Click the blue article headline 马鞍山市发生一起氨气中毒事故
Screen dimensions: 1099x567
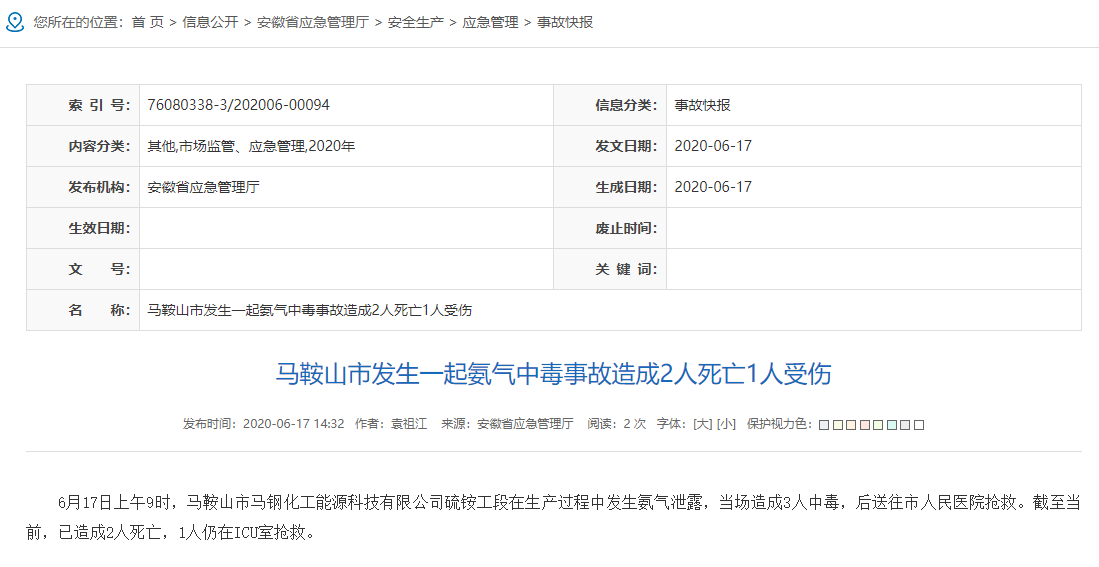click(553, 374)
